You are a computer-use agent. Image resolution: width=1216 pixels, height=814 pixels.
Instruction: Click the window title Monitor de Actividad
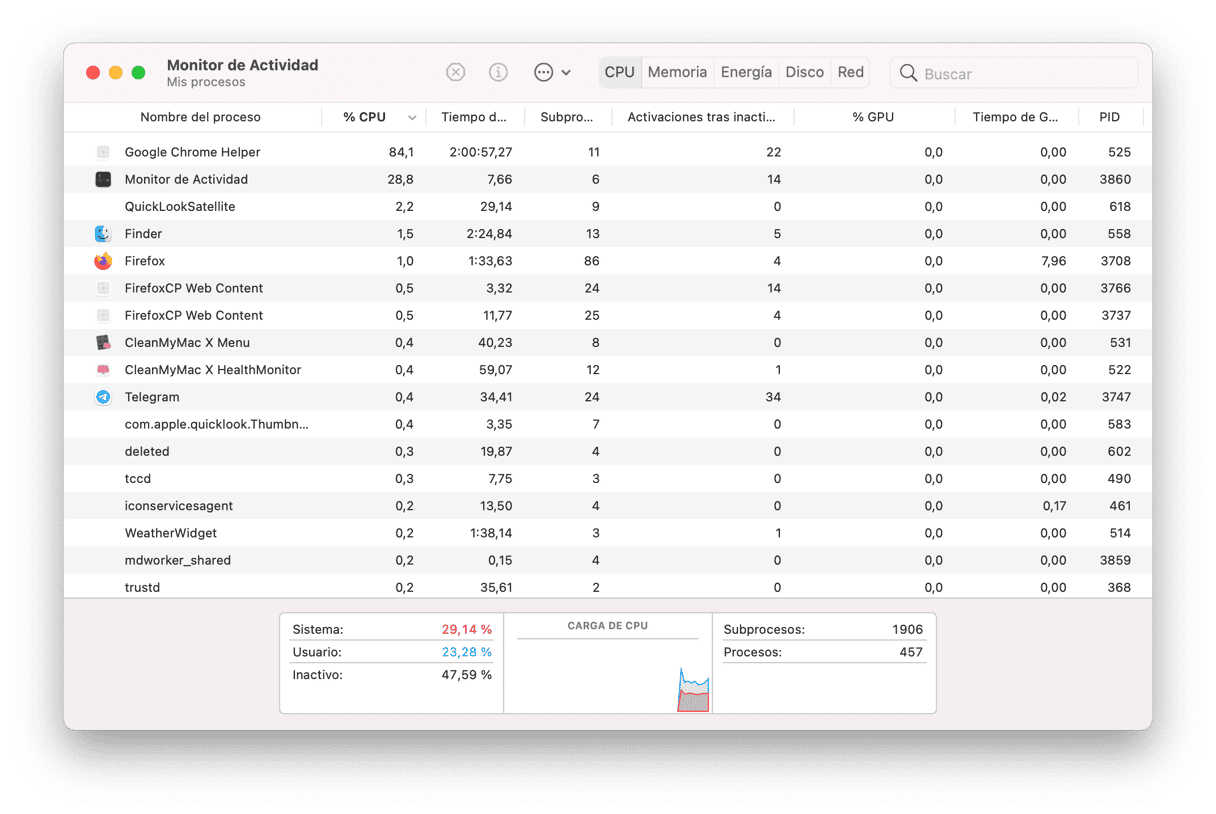[x=242, y=65]
